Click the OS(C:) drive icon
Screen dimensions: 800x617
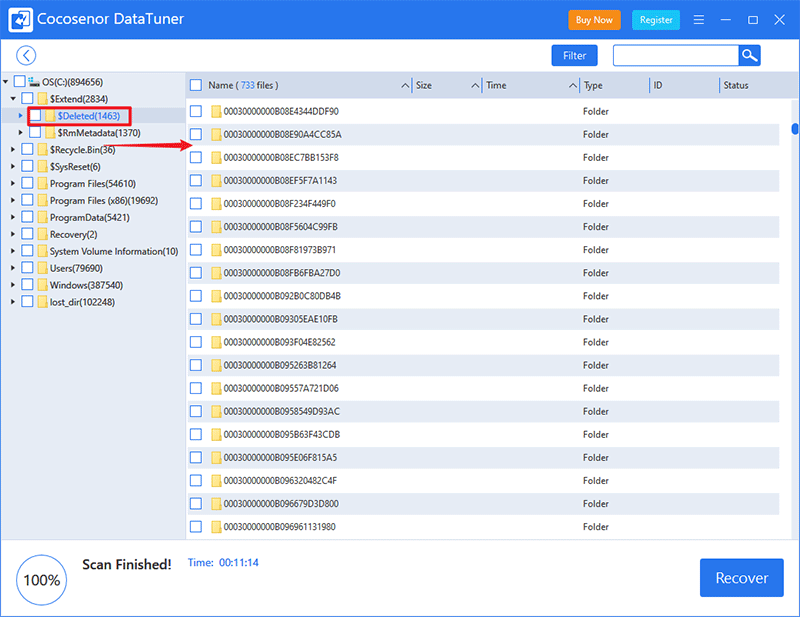(x=34, y=82)
